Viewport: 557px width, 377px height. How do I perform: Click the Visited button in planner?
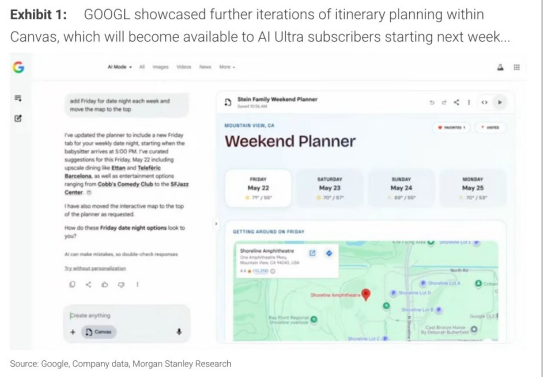click(x=491, y=127)
